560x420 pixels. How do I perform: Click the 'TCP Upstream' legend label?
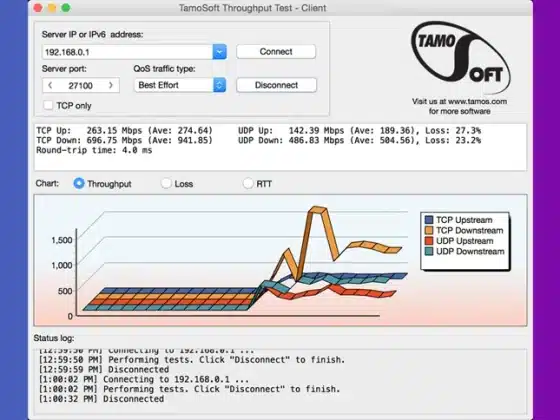(x=464, y=220)
